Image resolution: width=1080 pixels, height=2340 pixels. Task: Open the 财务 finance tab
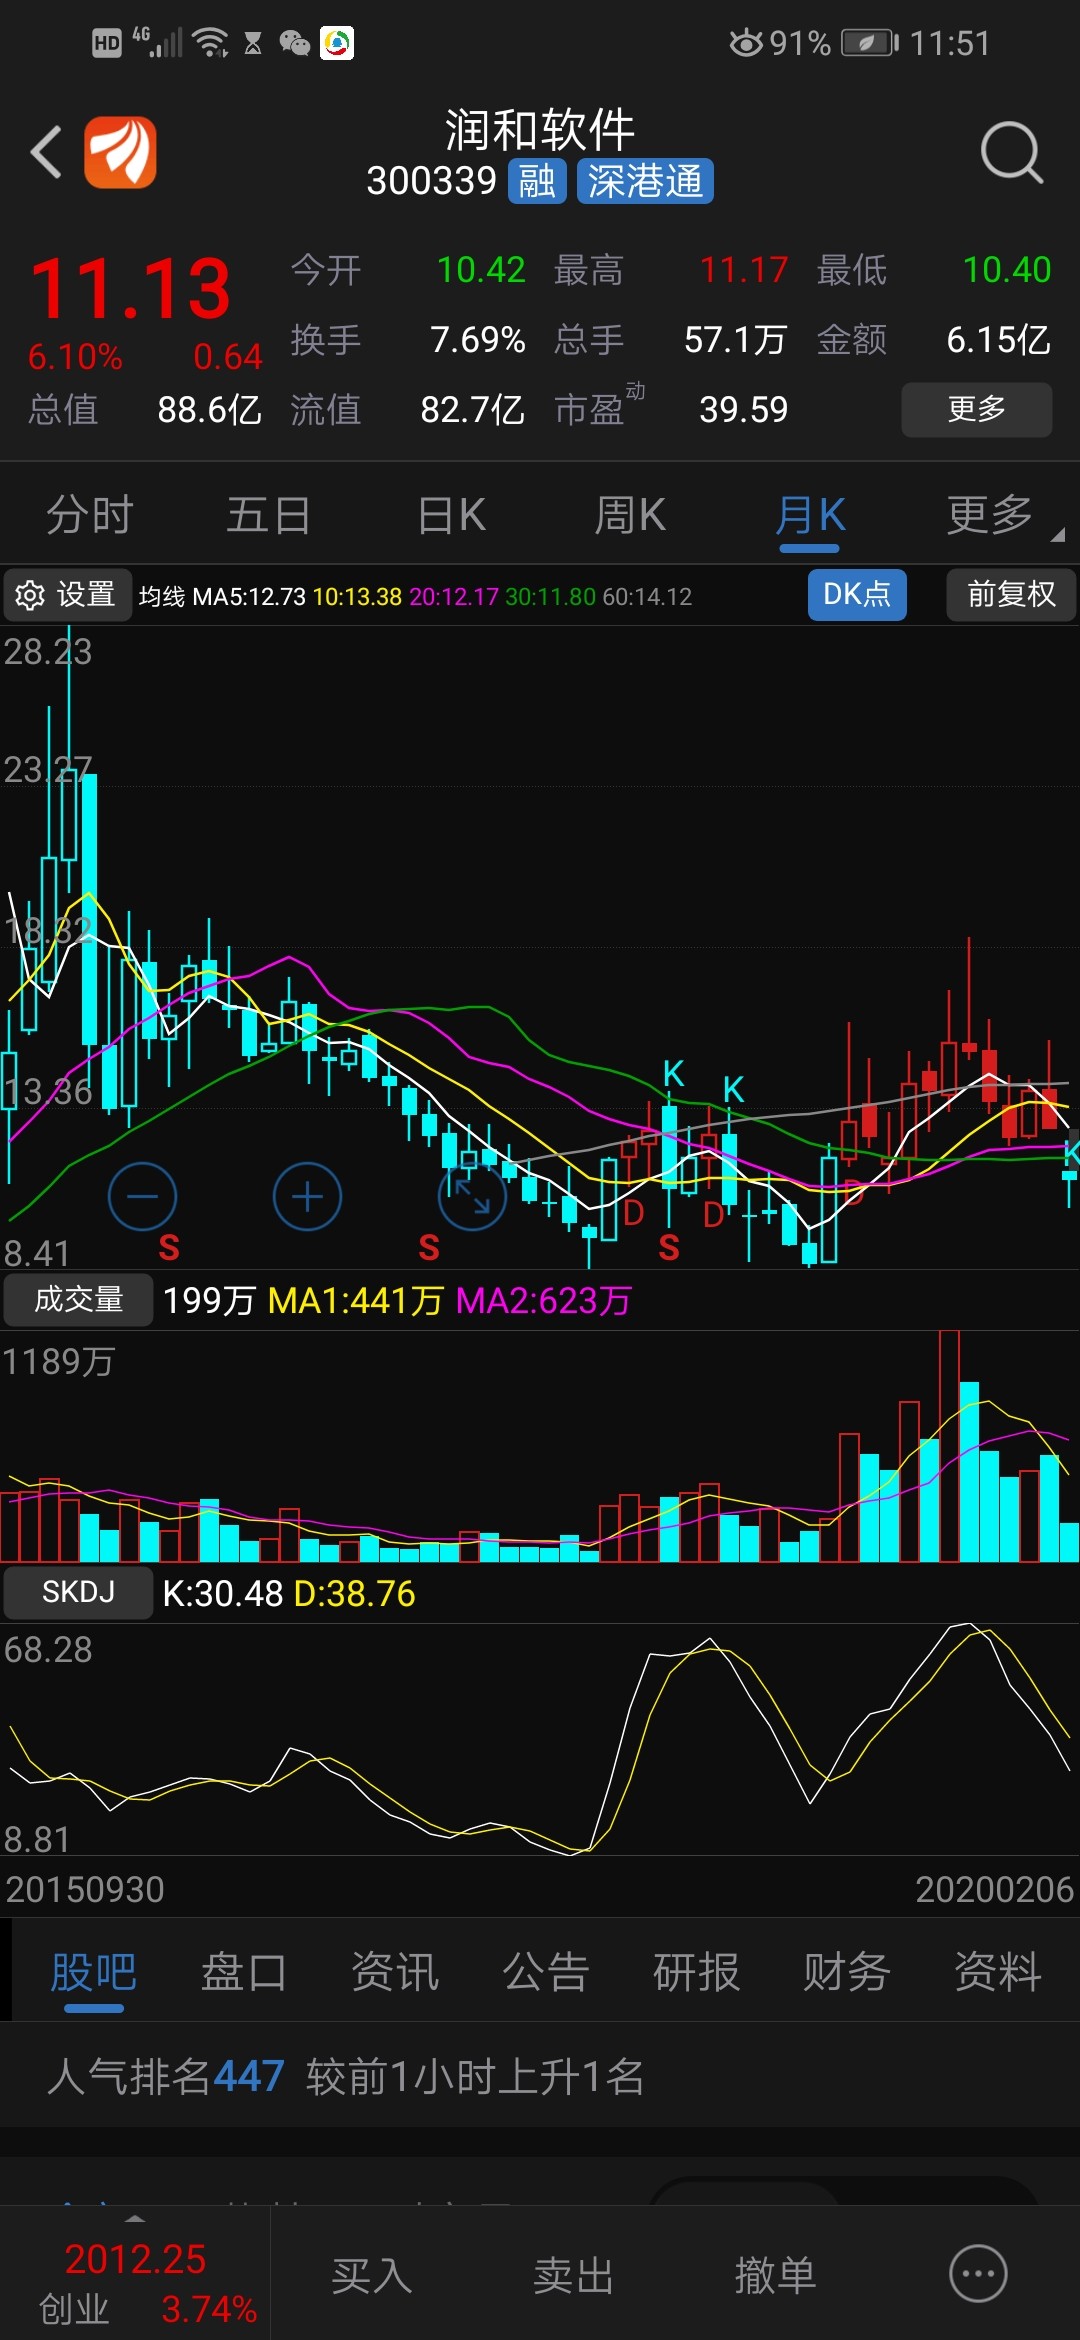(x=847, y=1972)
